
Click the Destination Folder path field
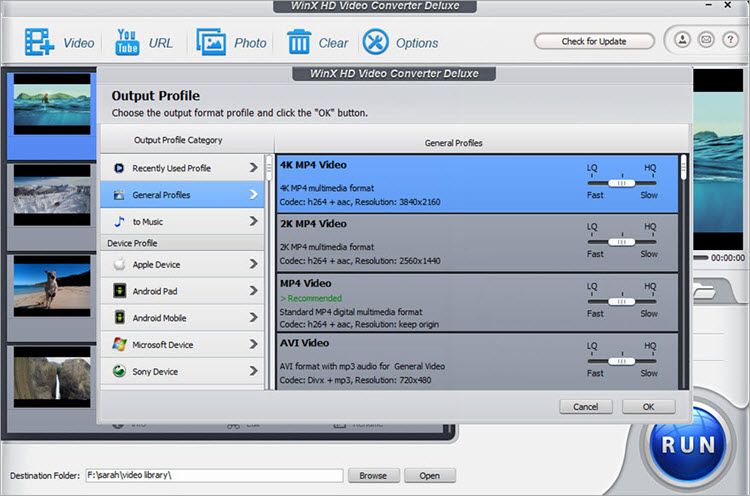(214, 475)
